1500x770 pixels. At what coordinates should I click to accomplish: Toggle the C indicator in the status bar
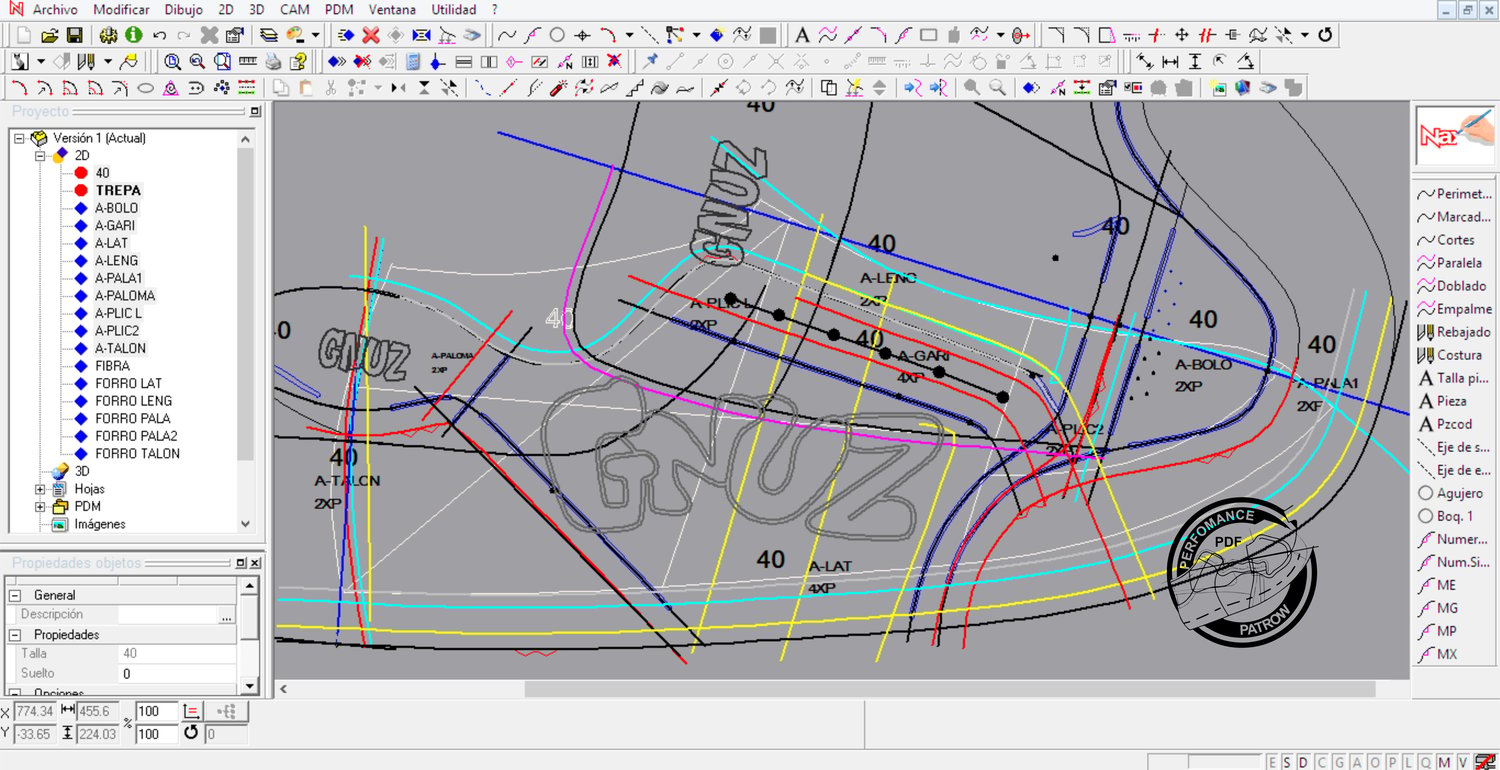[1320, 762]
